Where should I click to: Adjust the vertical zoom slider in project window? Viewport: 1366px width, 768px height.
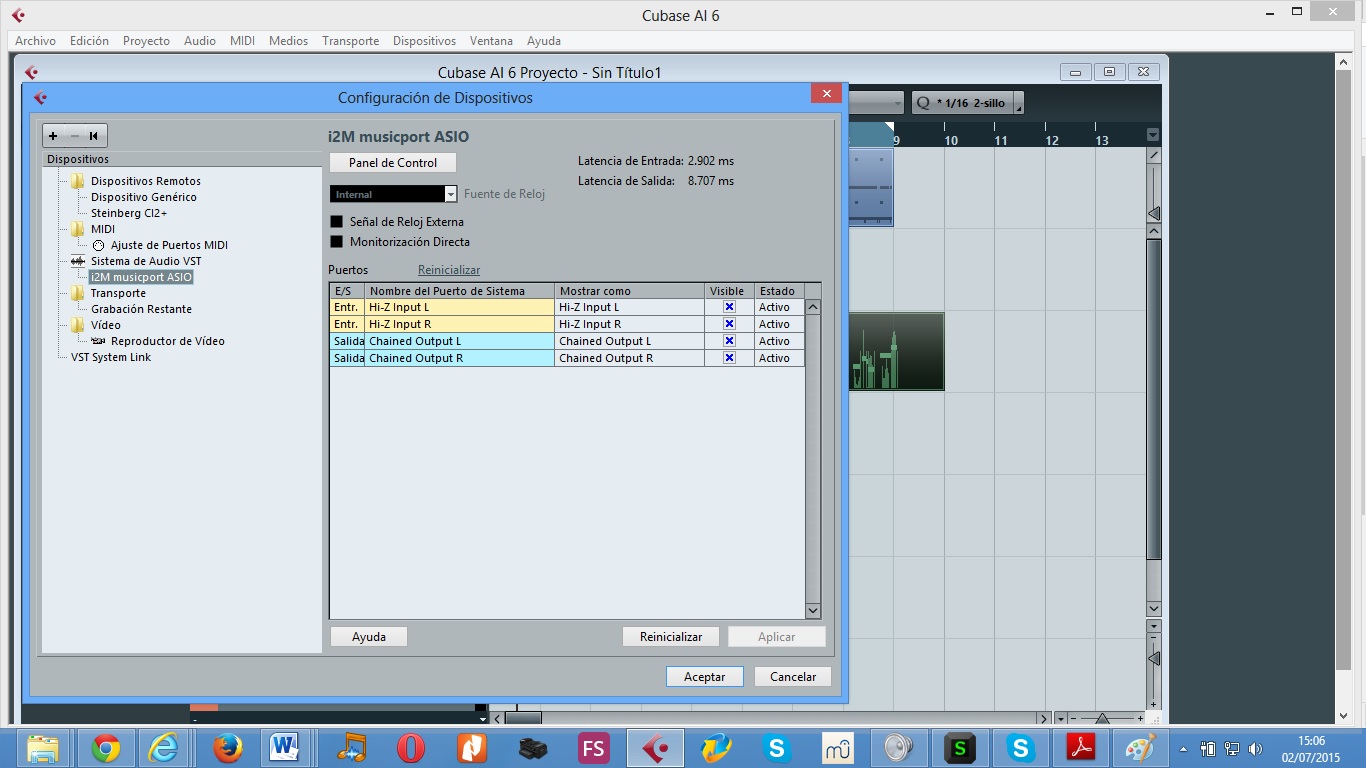[1154, 660]
